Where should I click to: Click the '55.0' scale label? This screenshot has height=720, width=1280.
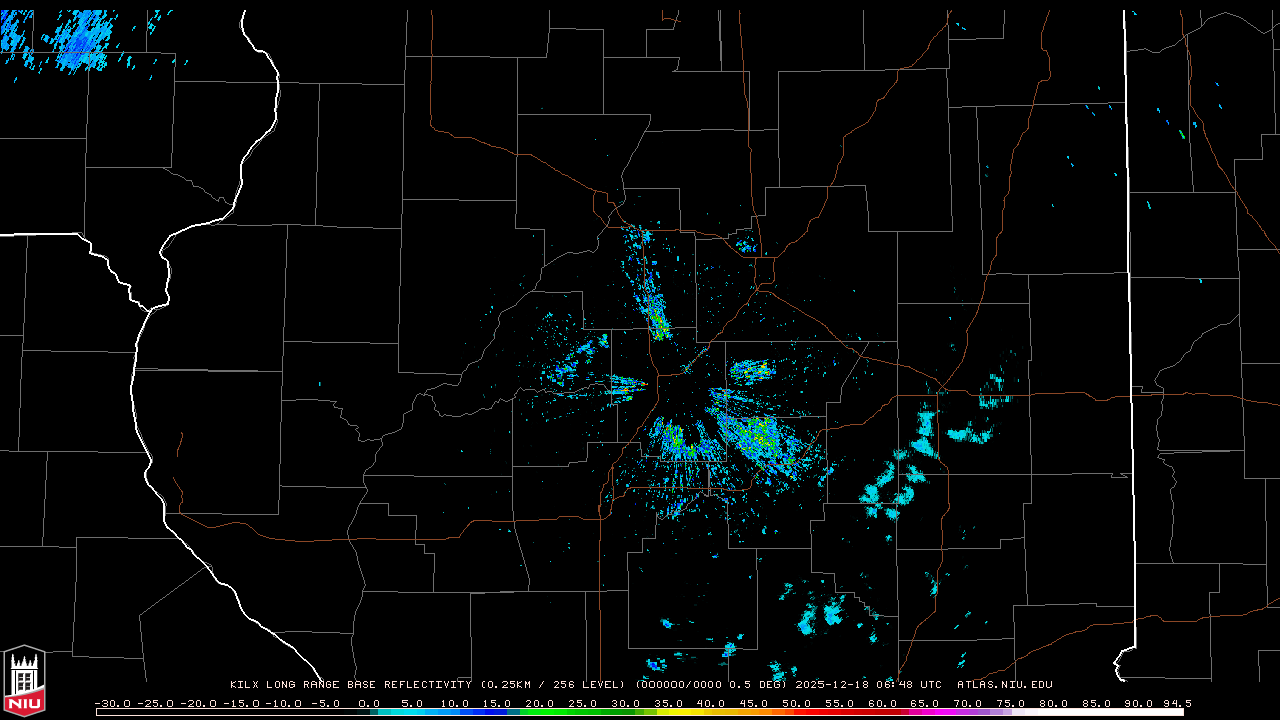click(839, 703)
